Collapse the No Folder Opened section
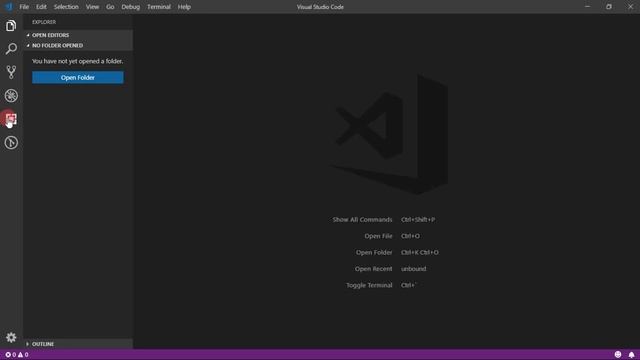 coord(78,45)
